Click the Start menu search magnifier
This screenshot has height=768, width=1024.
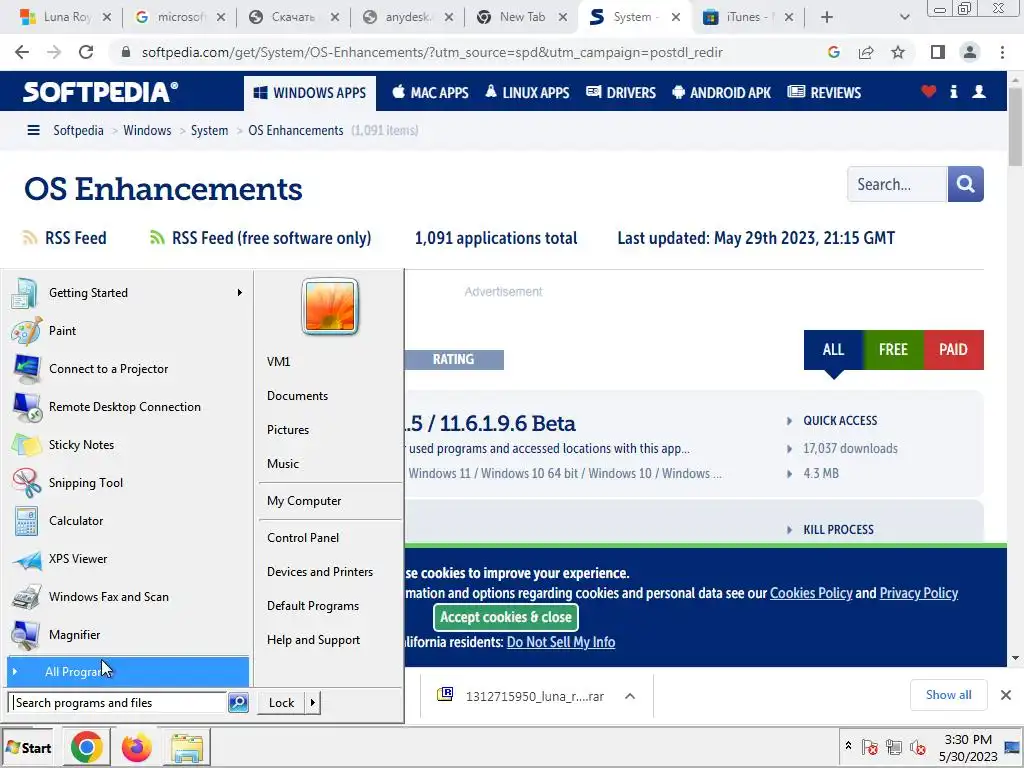(x=238, y=703)
